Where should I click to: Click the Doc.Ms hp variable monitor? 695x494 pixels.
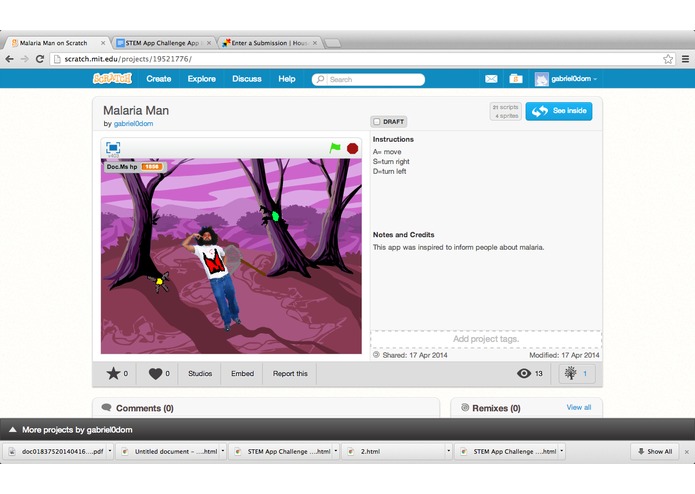135,167
